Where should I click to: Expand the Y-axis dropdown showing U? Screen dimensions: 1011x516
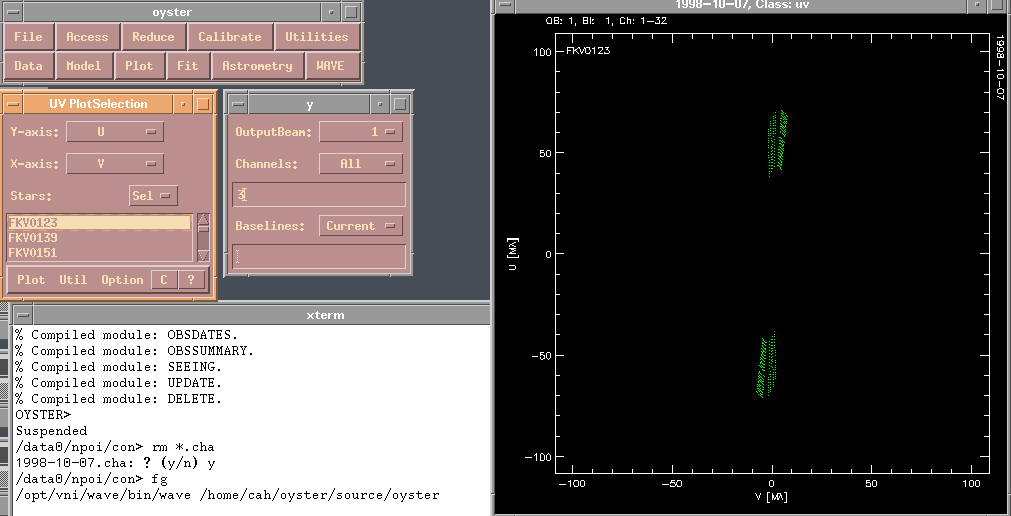[x=115, y=131]
